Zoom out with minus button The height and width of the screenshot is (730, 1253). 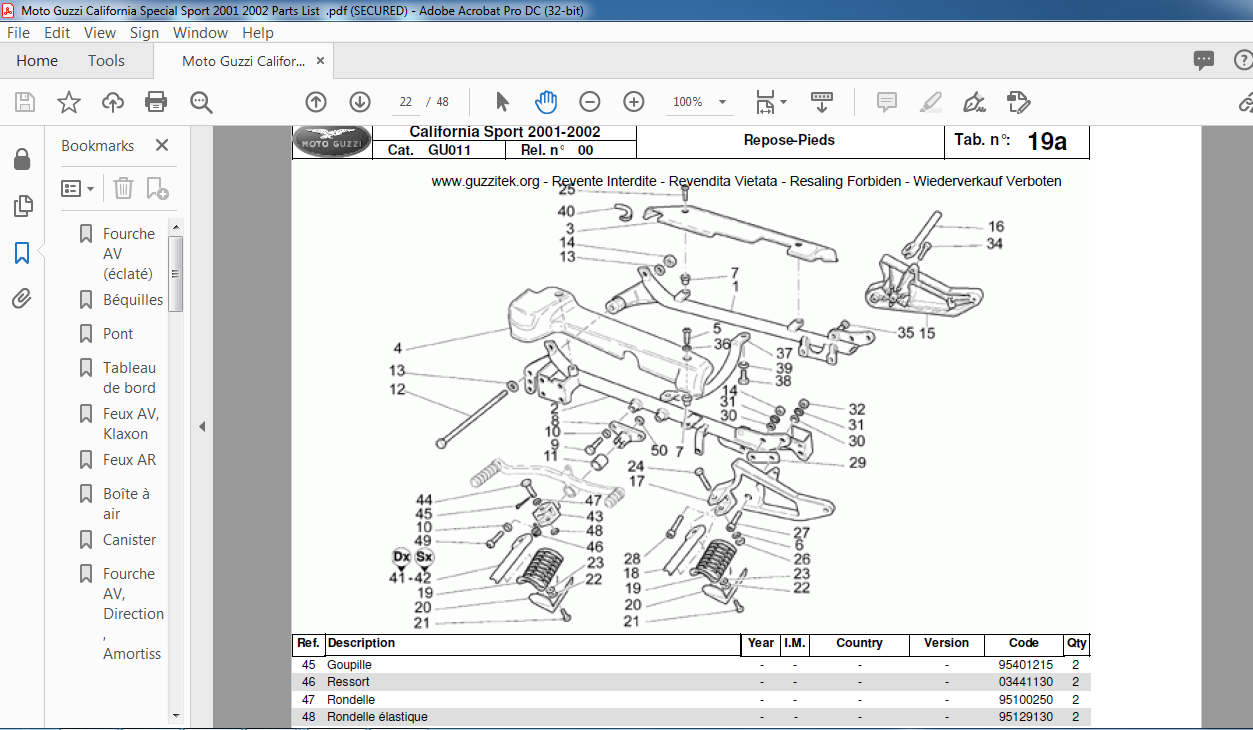tap(590, 102)
